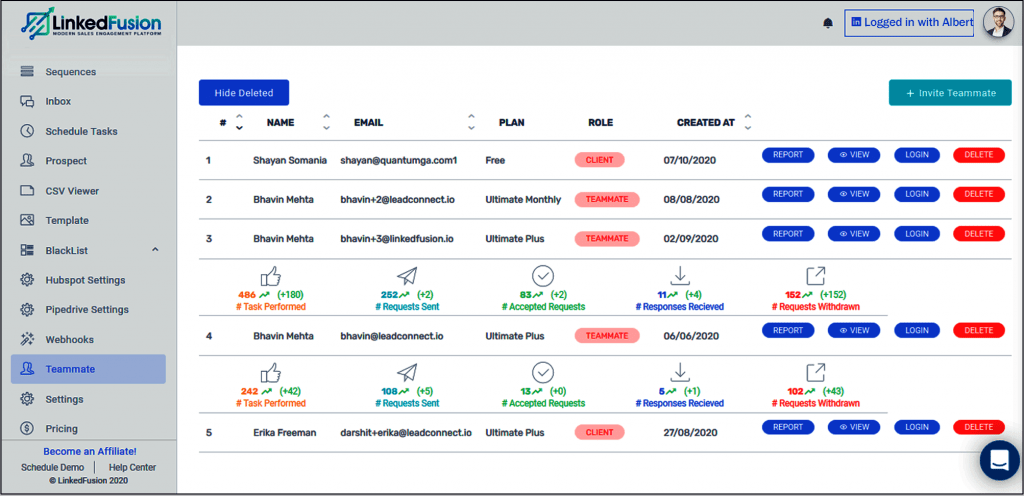Click the Hide Deleted button
The image size is (1024, 496).
[x=244, y=93]
